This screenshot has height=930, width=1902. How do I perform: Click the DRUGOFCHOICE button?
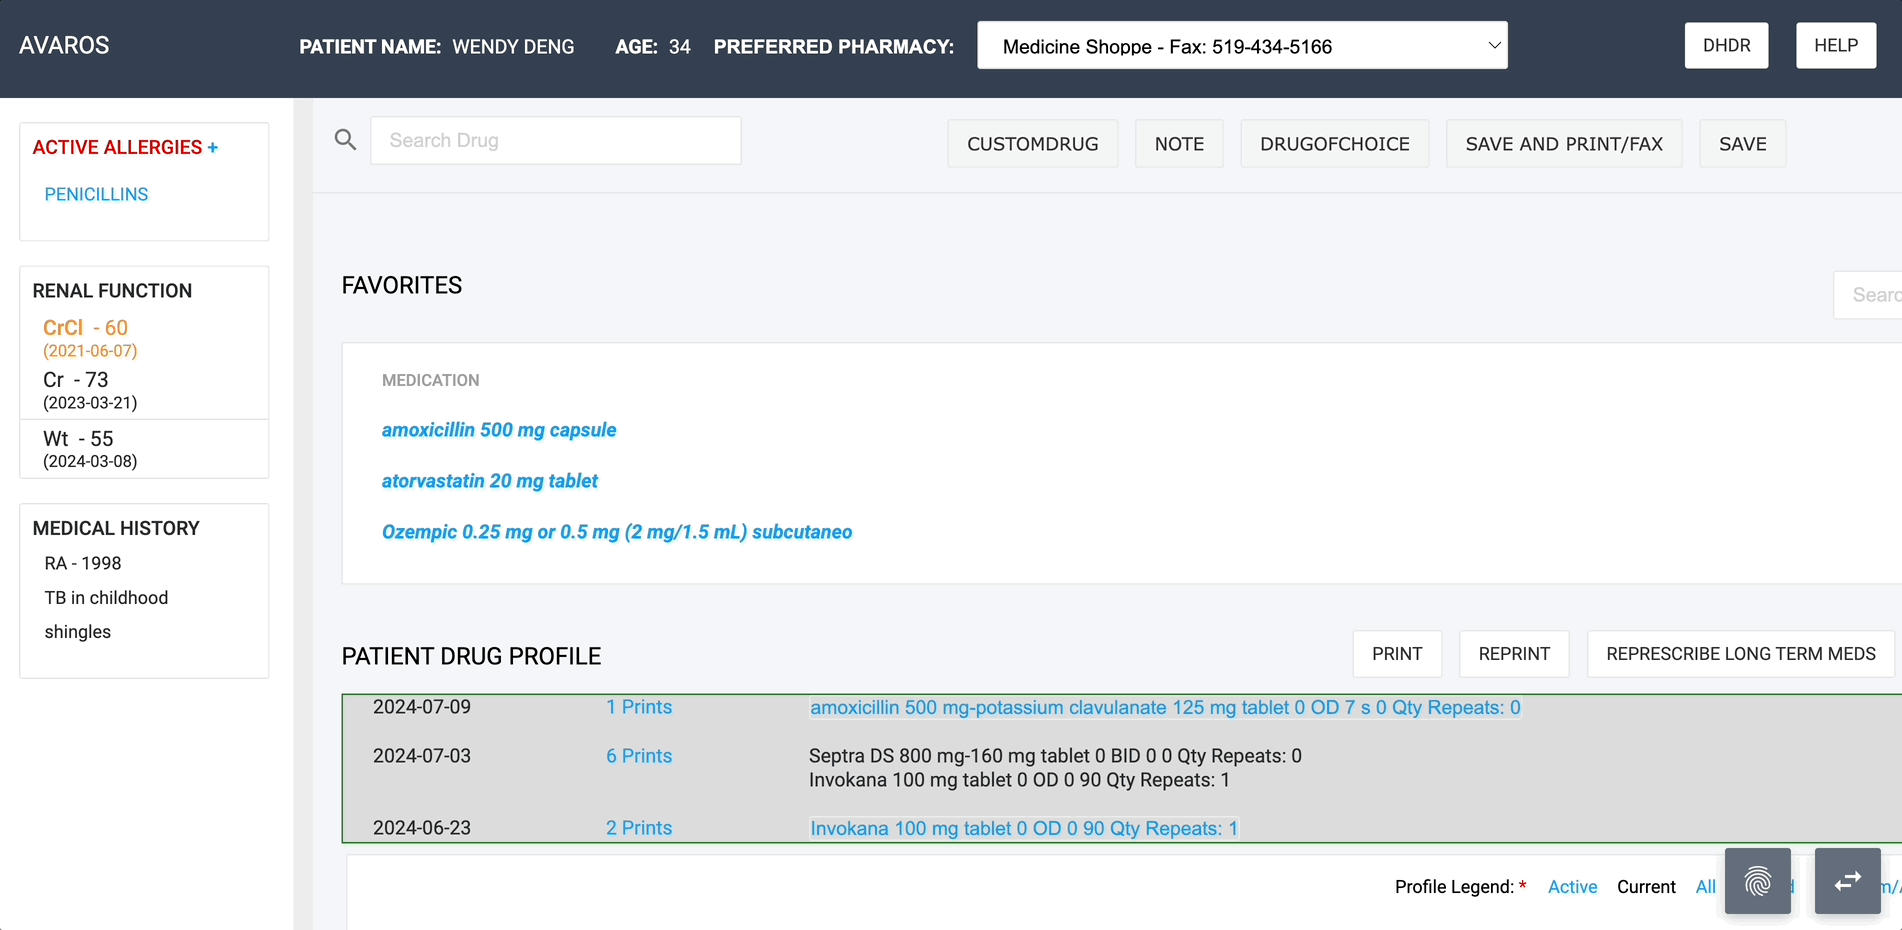(x=1334, y=144)
